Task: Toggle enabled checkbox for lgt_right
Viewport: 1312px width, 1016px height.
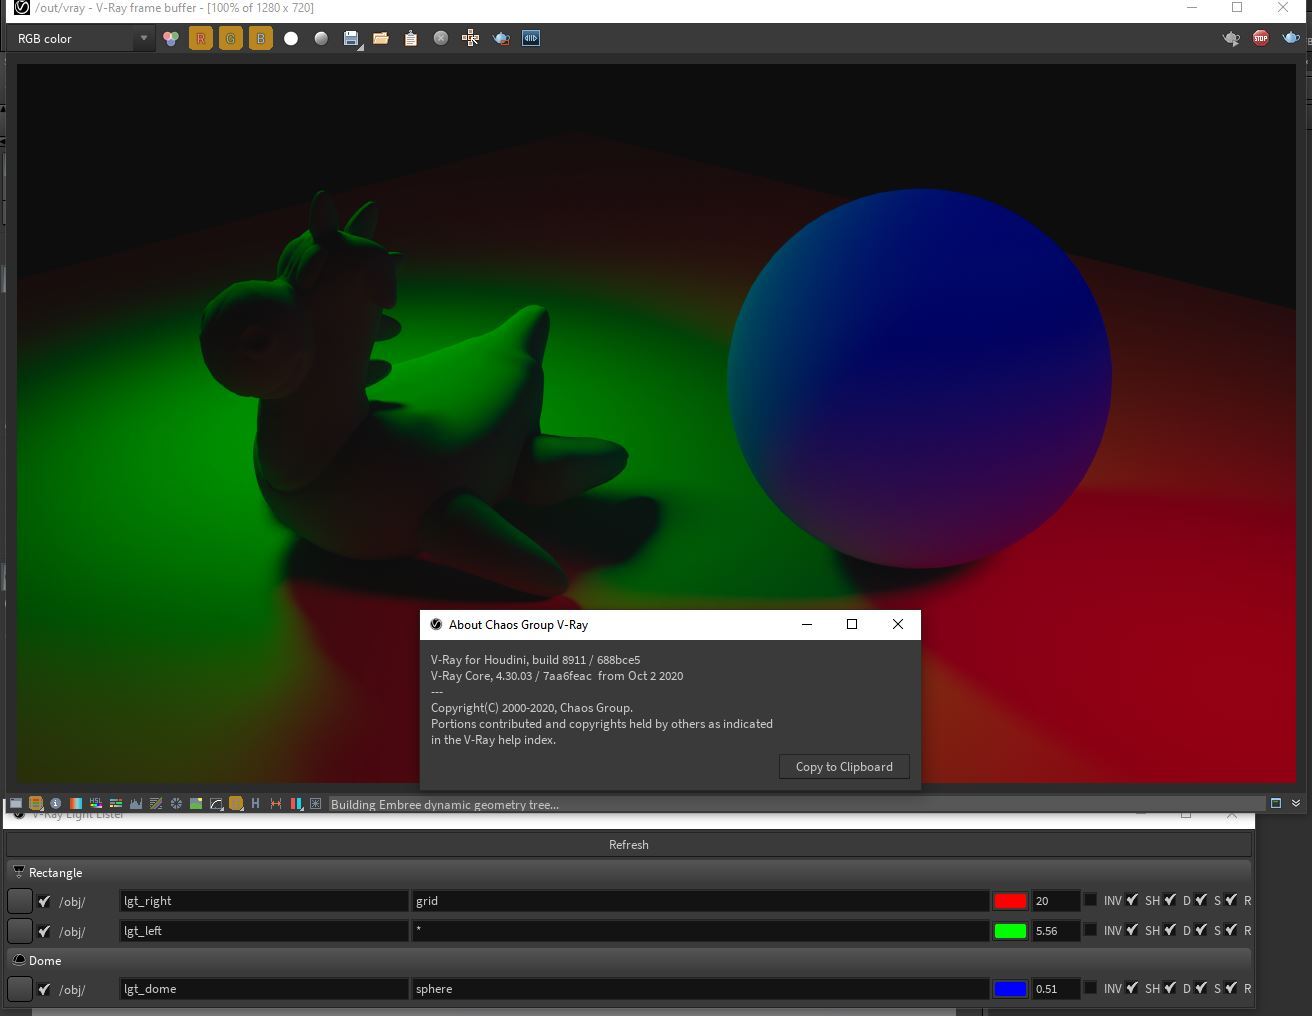Action: 44,901
